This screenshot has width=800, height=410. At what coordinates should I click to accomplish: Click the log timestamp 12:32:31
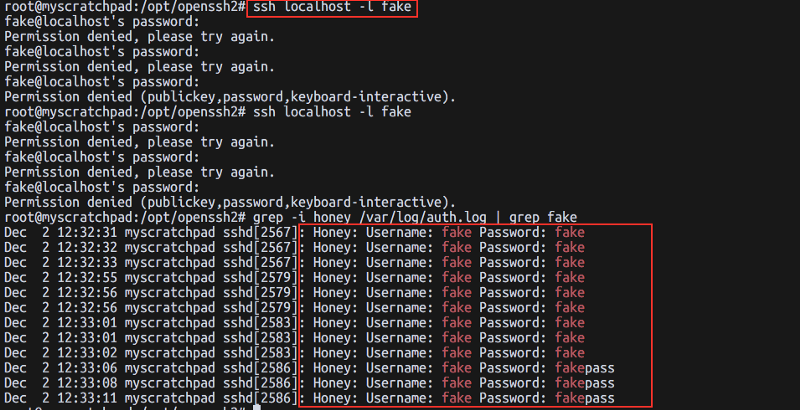pyautogui.click(x=83, y=232)
